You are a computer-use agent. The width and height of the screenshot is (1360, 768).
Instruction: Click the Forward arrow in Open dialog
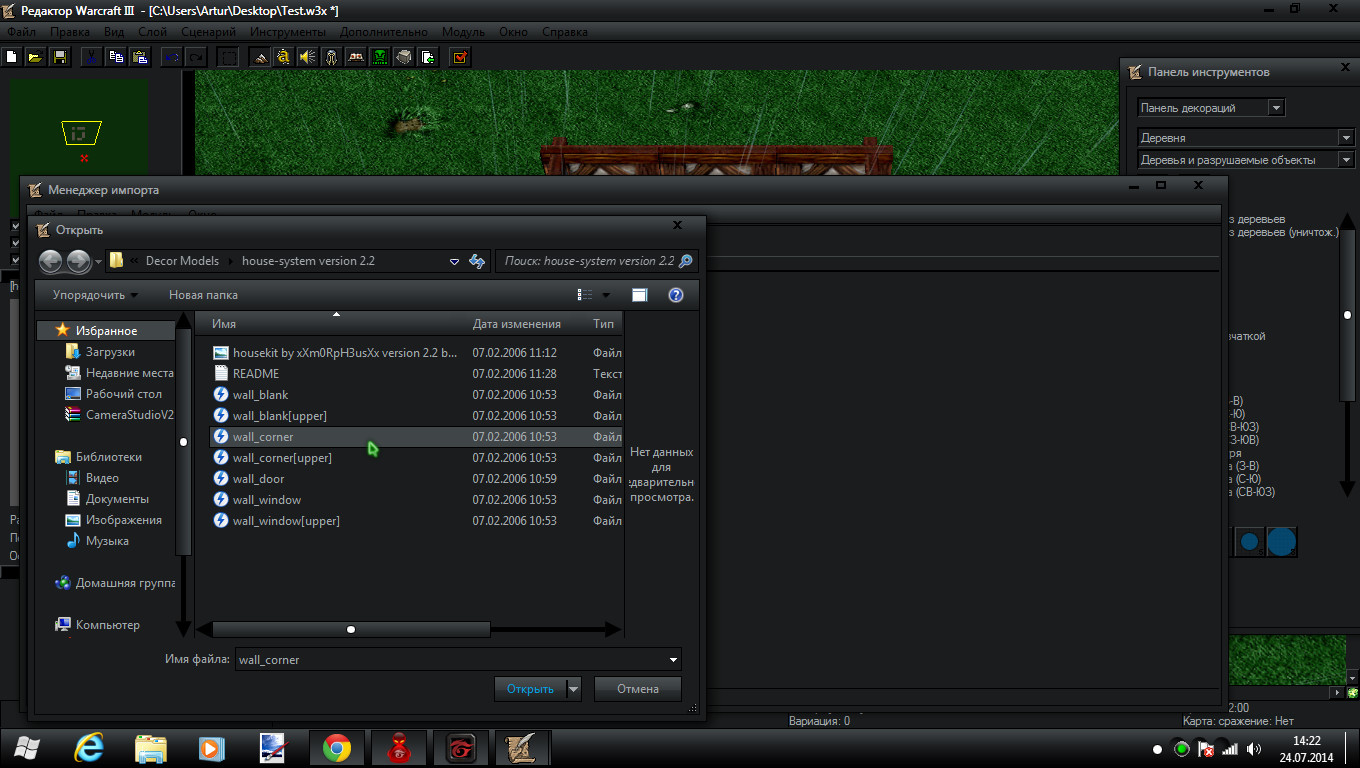pyautogui.click(x=79, y=262)
